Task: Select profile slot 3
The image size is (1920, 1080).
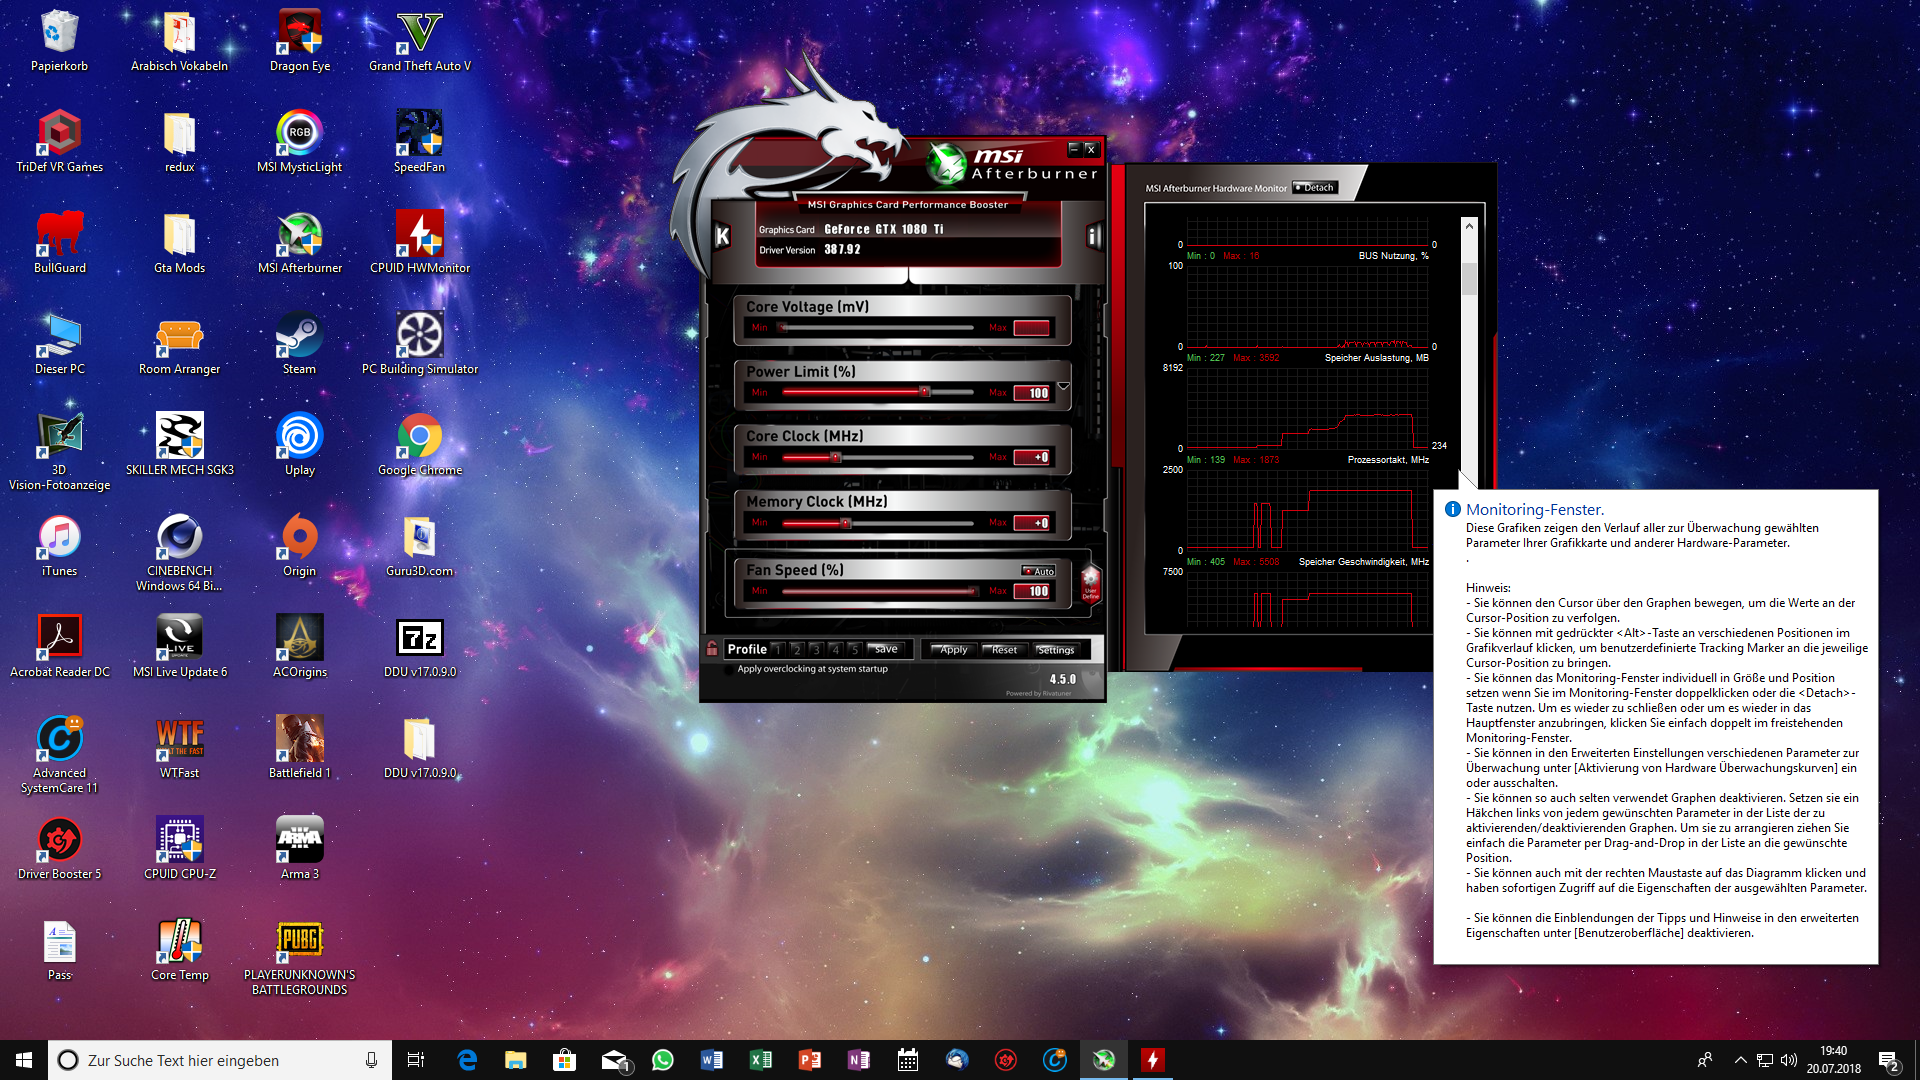Action: [815, 650]
